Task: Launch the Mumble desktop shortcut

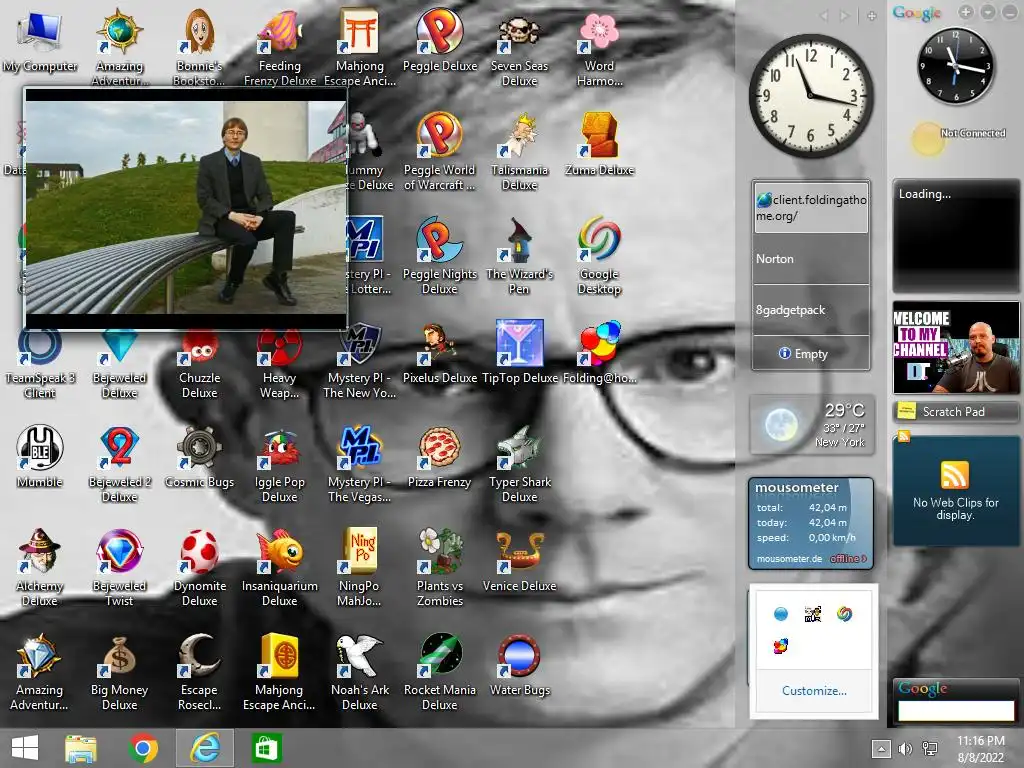Action: 39,457
